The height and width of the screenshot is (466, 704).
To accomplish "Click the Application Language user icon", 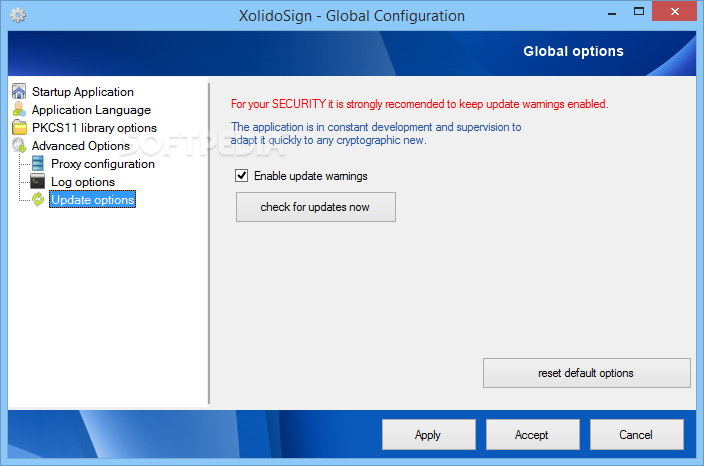I will (x=19, y=109).
